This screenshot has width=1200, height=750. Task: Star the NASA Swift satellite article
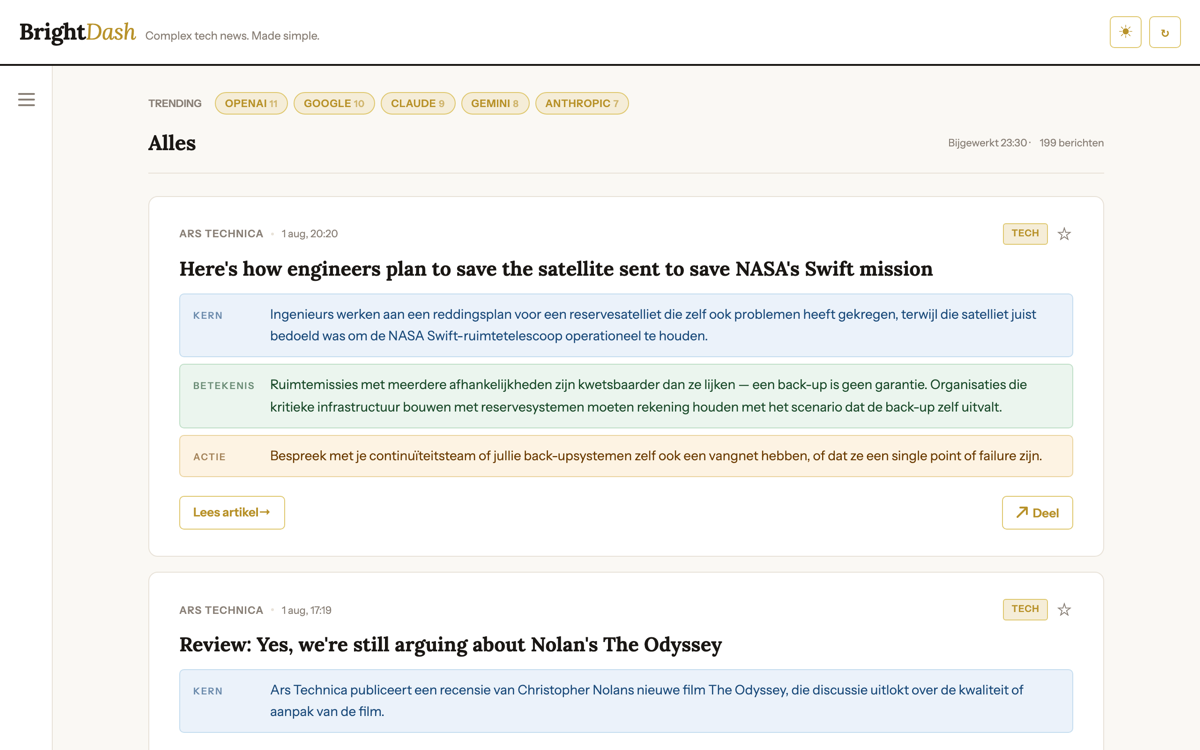[x=1064, y=234]
